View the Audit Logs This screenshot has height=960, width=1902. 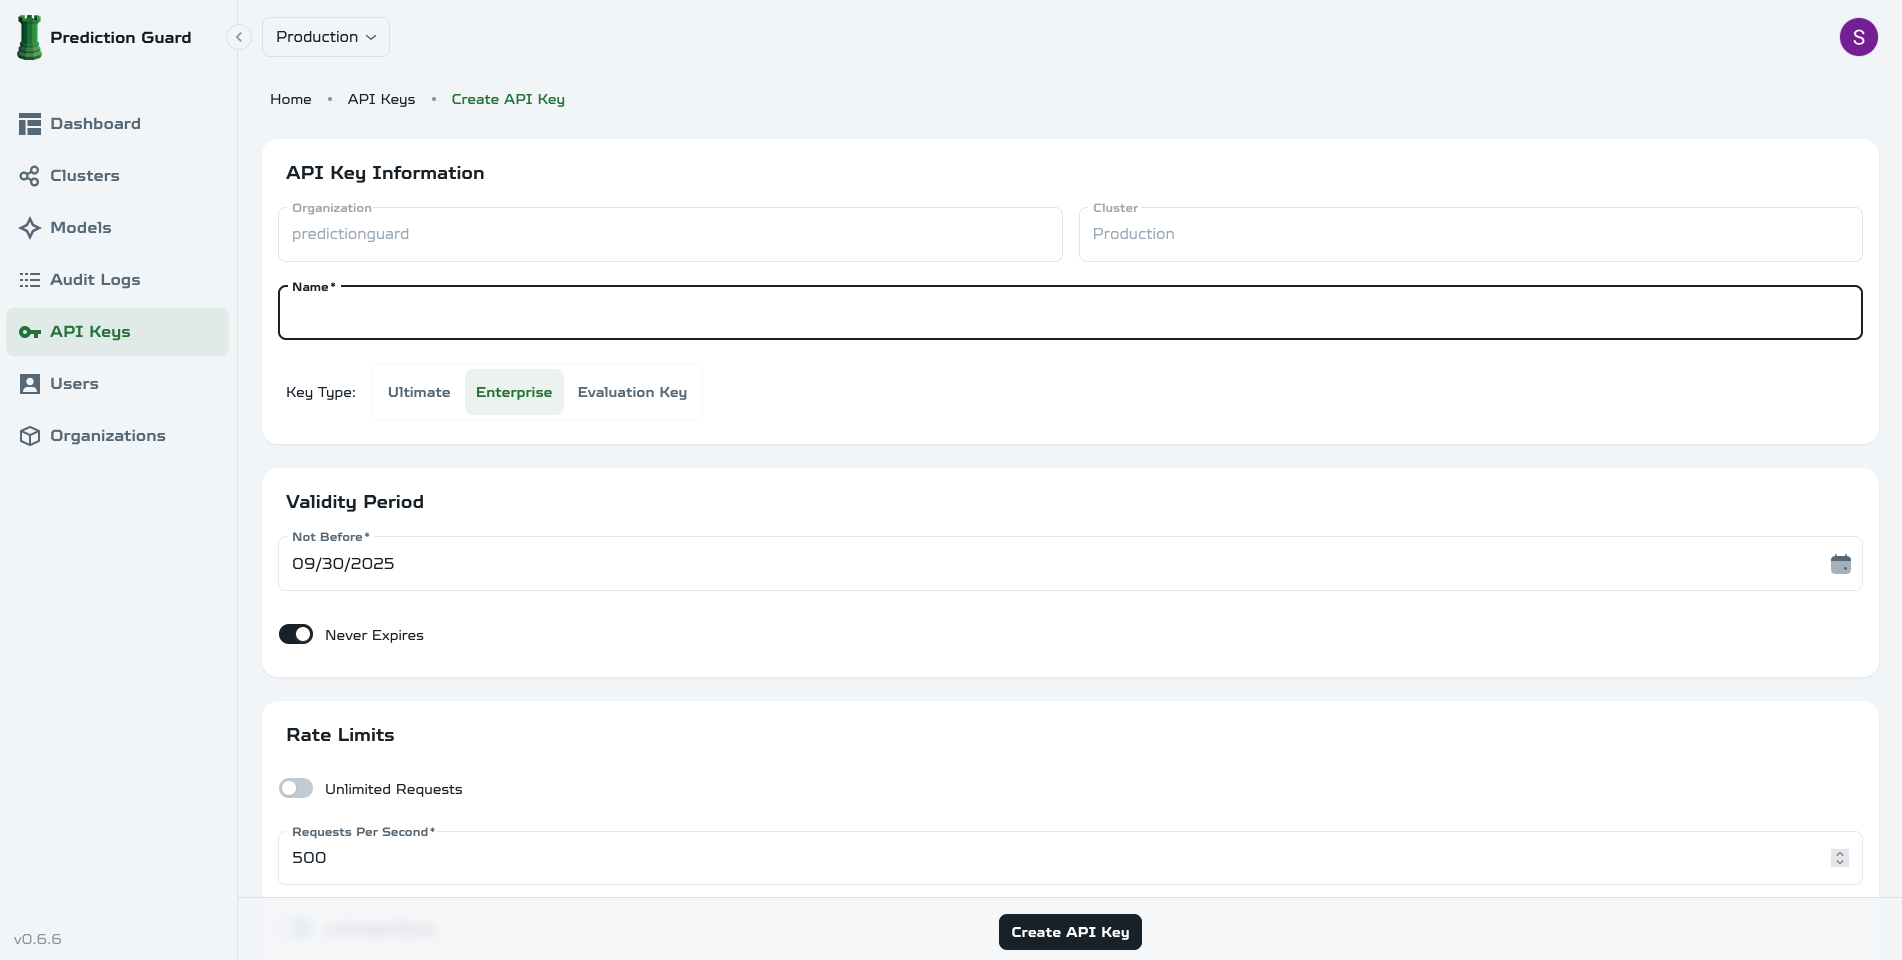tap(95, 279)
